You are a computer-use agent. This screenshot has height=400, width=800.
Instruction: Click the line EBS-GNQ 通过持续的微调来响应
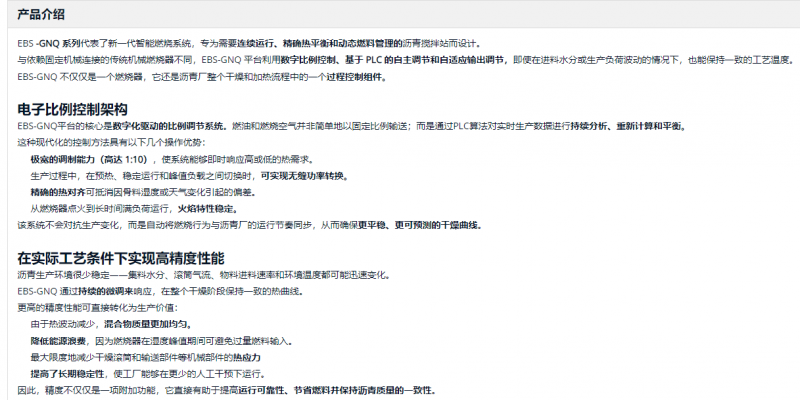pos(160,292)
